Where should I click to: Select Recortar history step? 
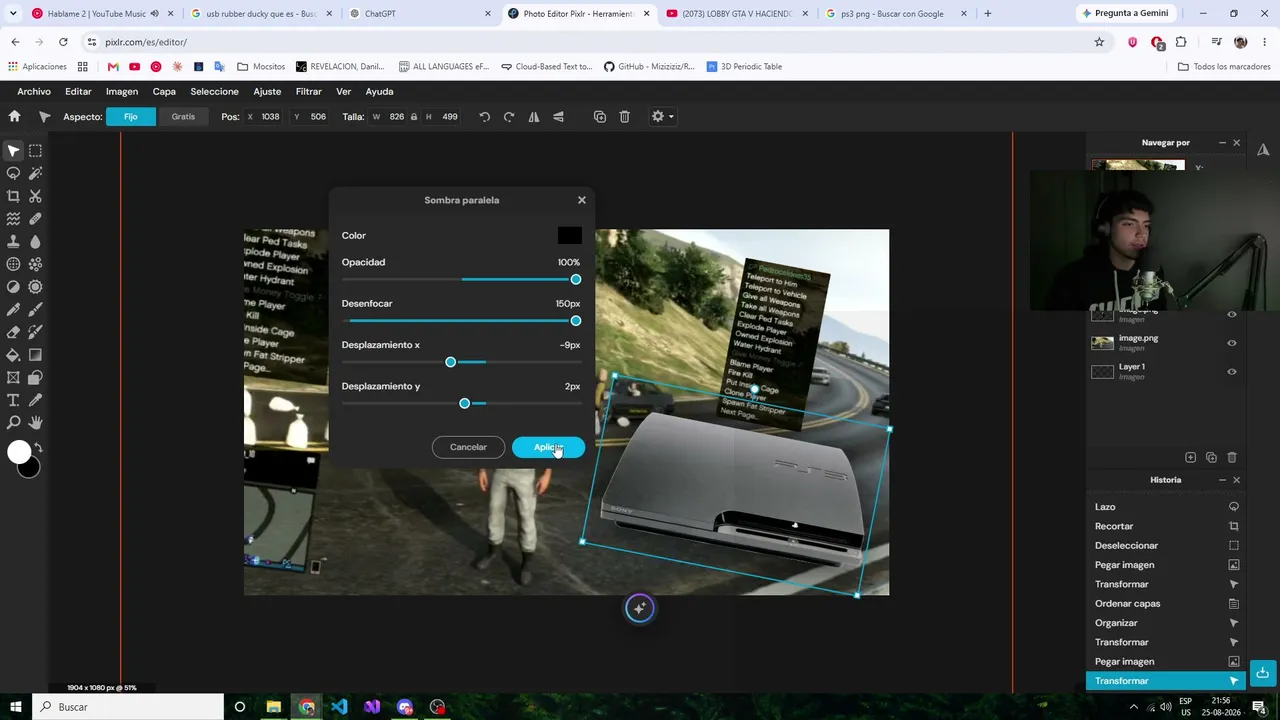(1166, 526)
